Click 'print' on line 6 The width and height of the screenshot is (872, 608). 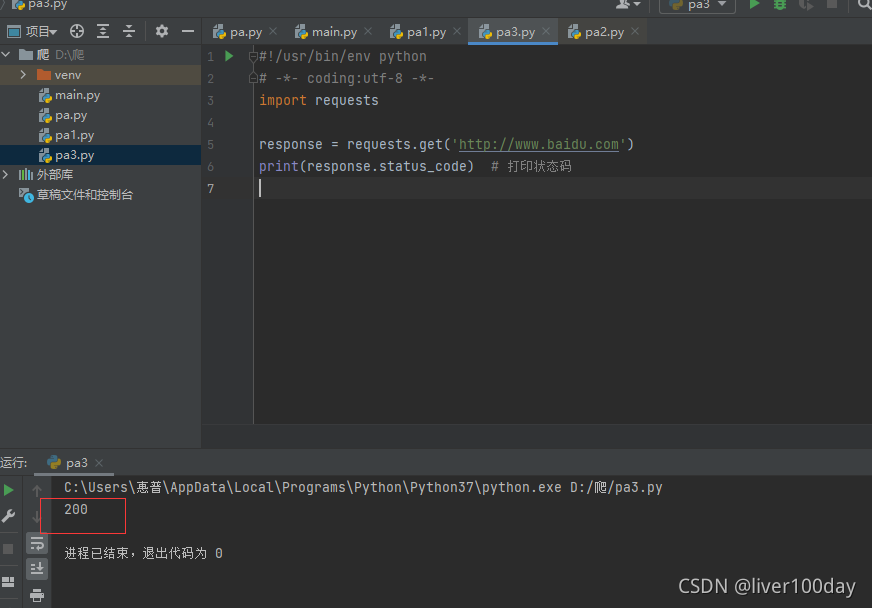[x=279, y=166]
